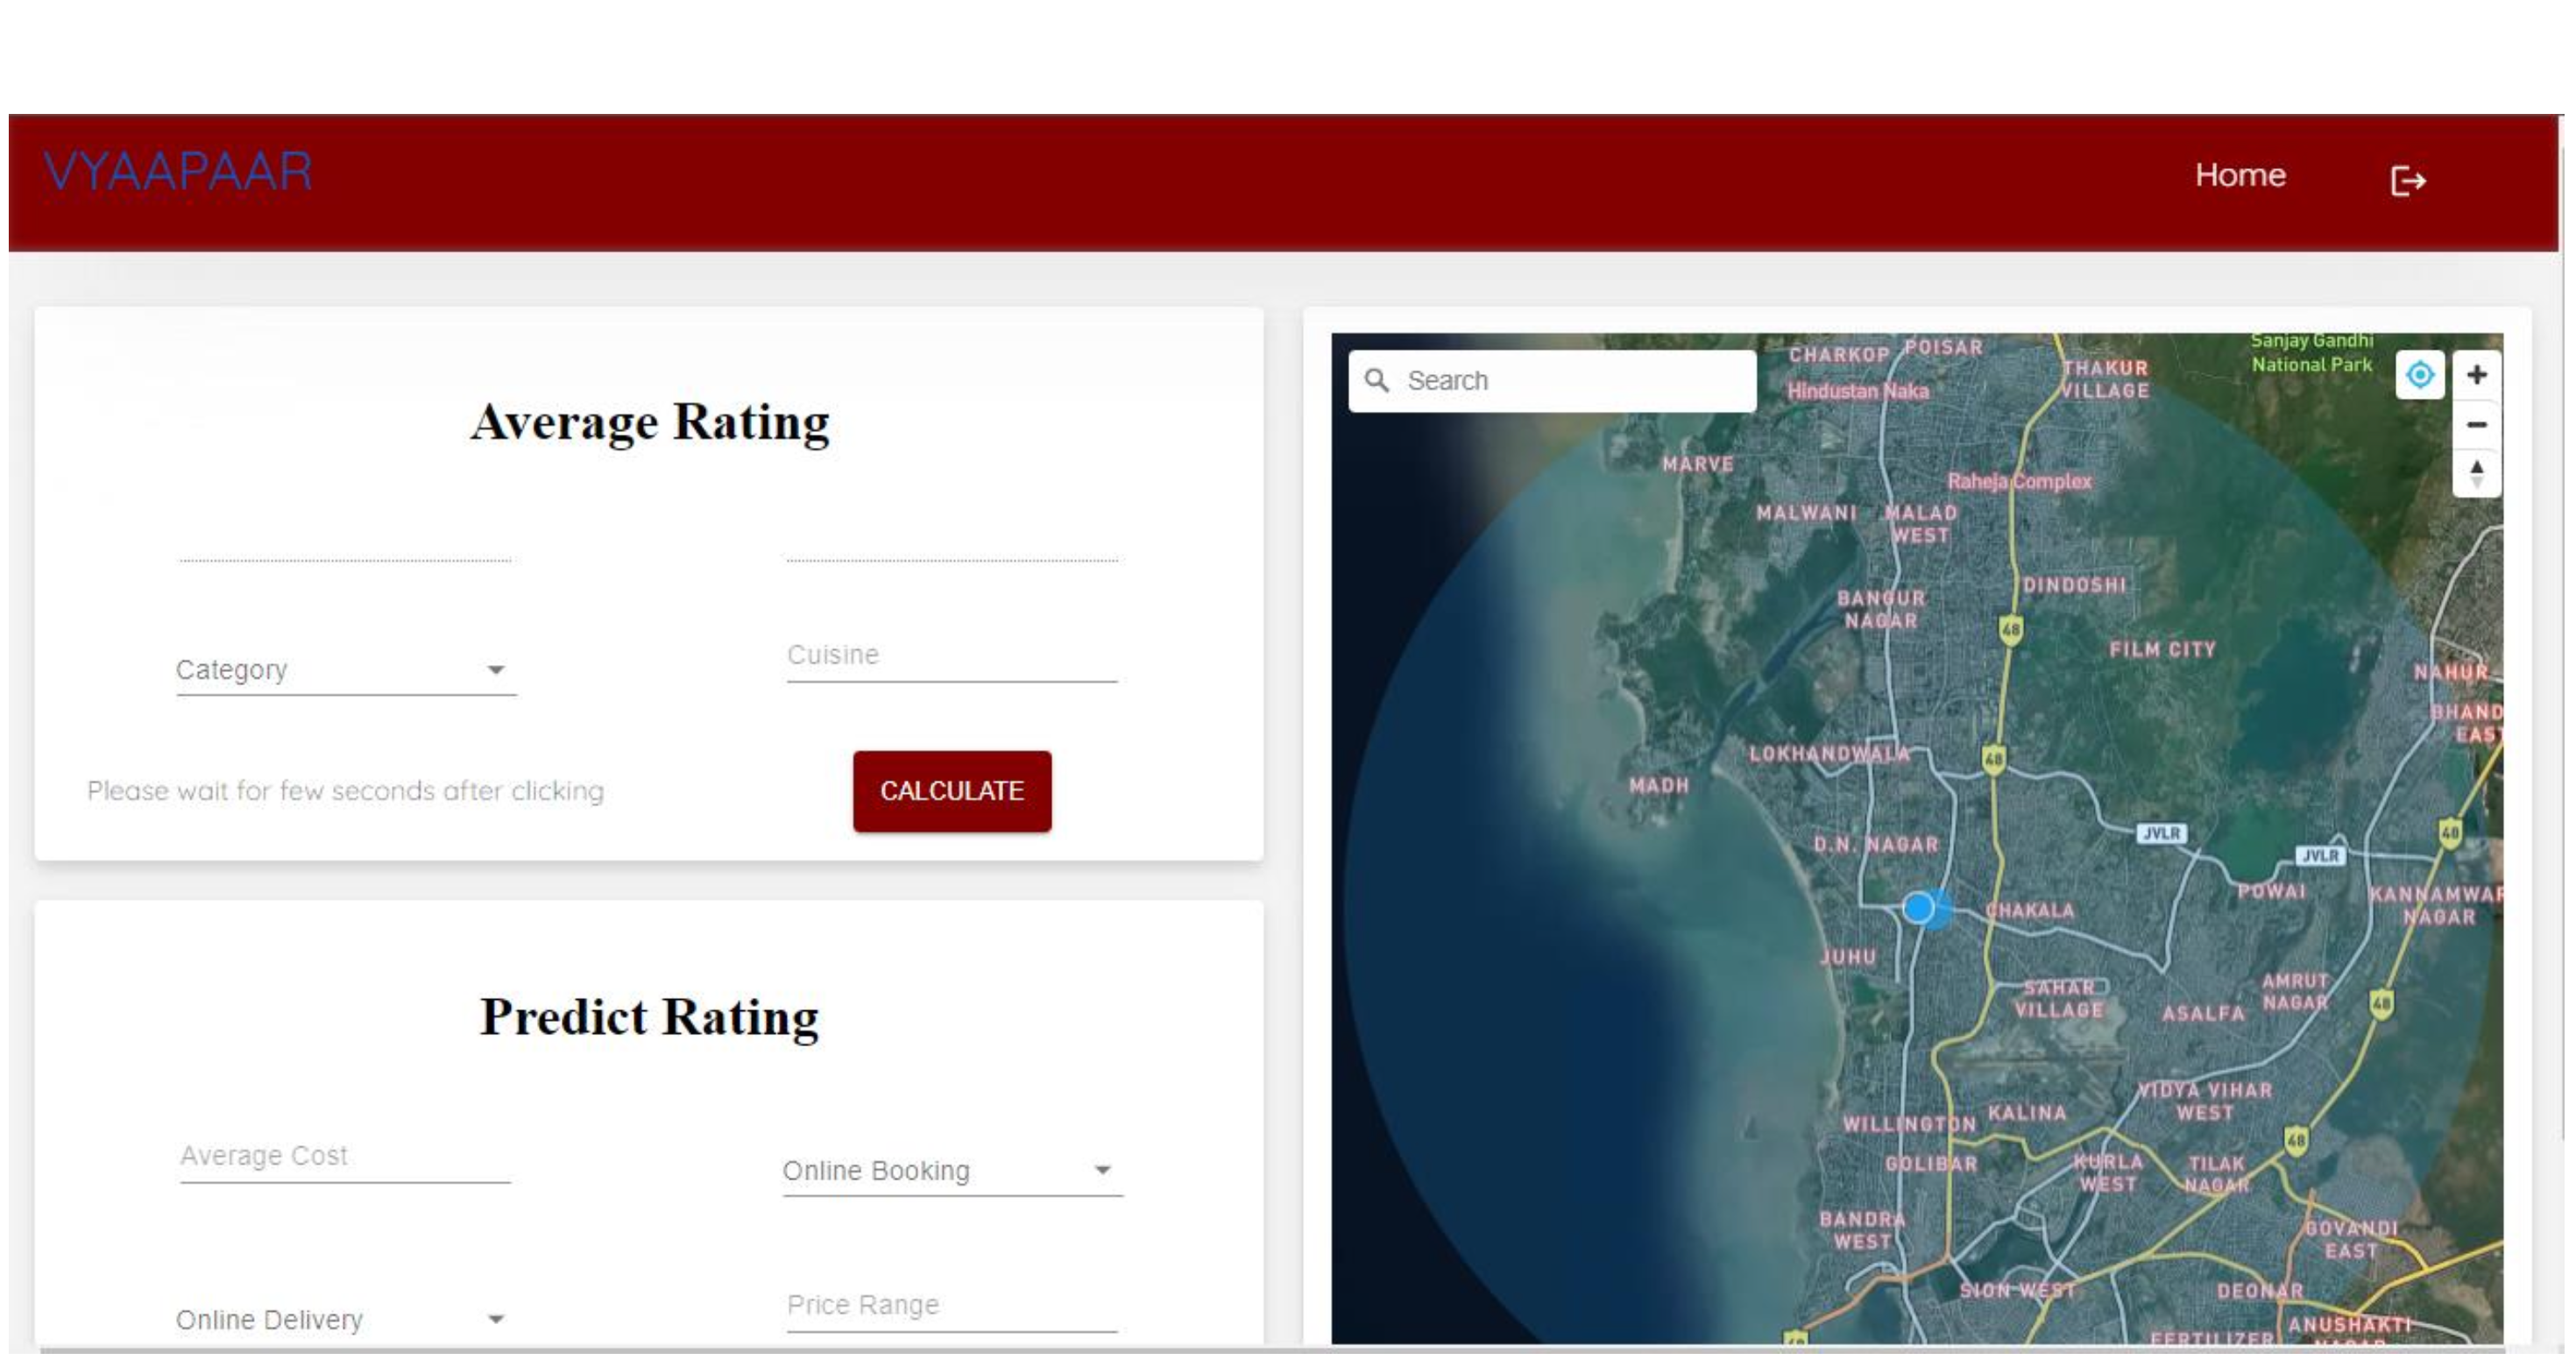Click the VYAAPAAR logo
The image size is (2576, 1367).
click(178, 171)
